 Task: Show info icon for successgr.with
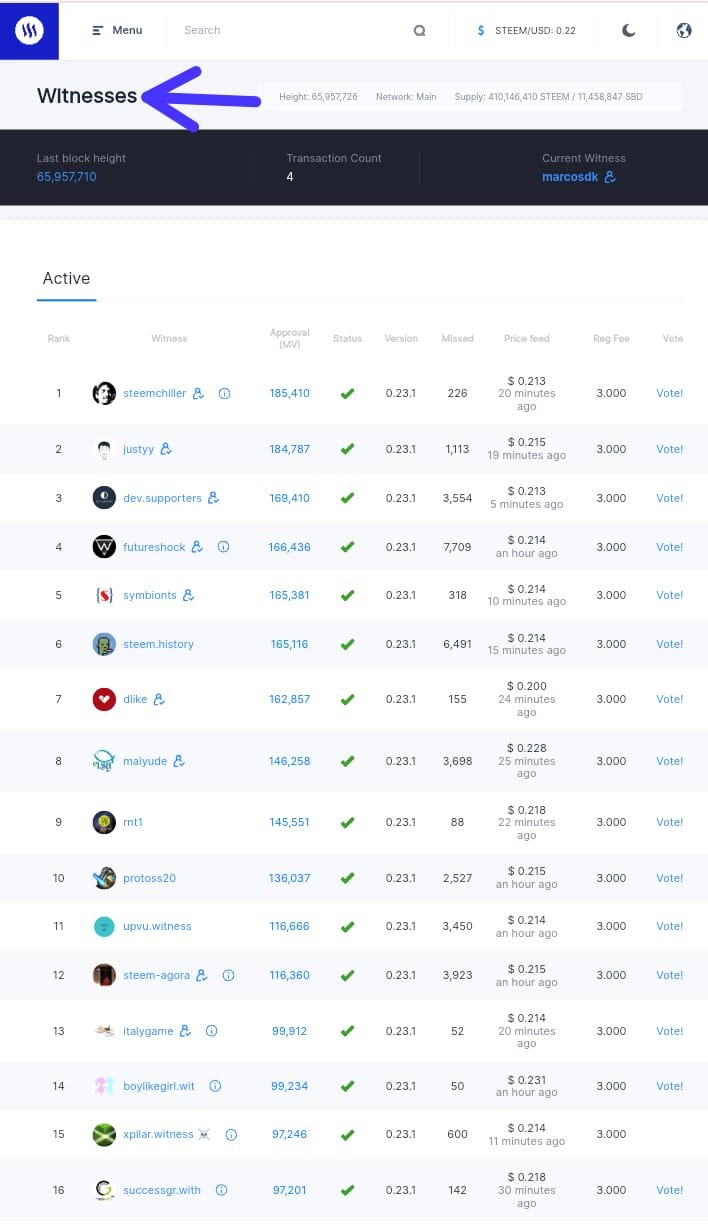click(221, 1190)
